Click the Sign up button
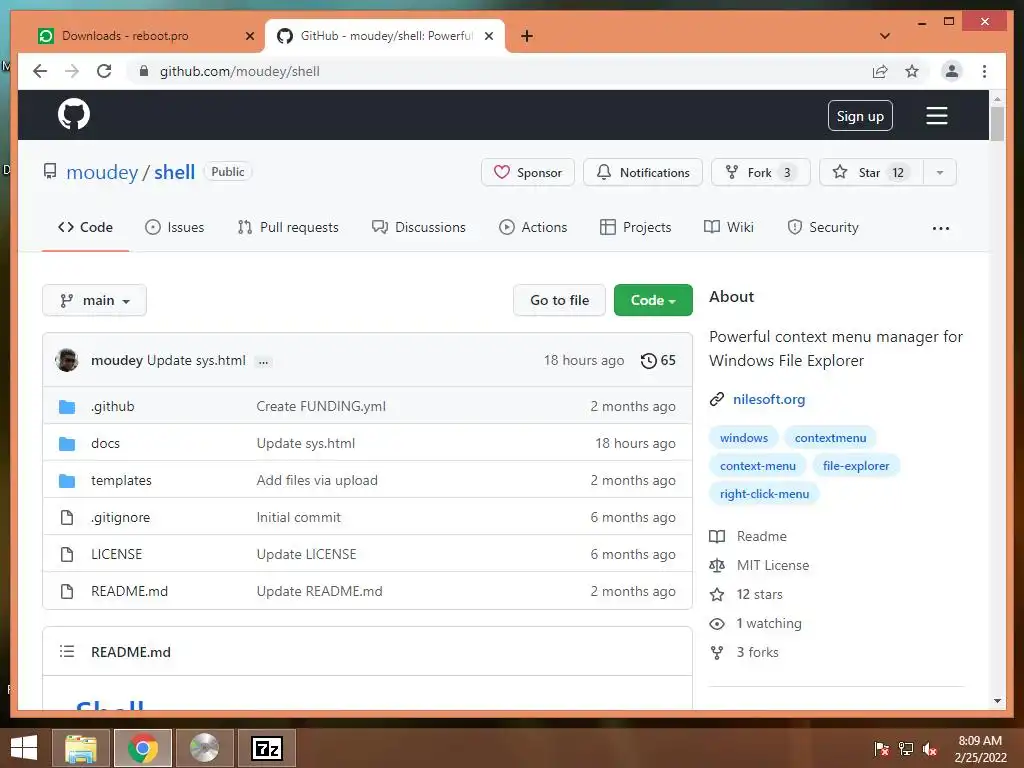 pos(860,116)
